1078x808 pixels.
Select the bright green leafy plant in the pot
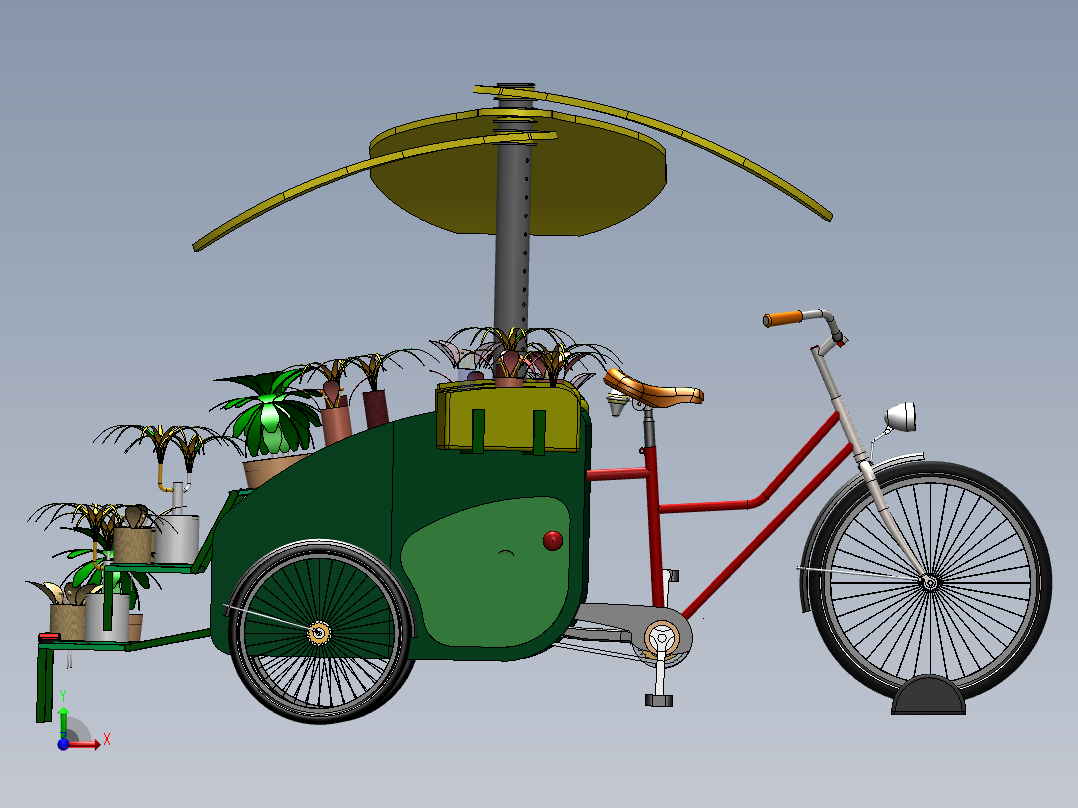pyautogui.click(x=270, y=415)
